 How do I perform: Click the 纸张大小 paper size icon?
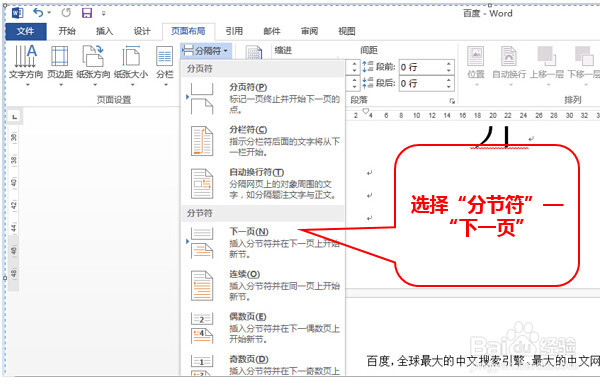click(x=131, y=56)
